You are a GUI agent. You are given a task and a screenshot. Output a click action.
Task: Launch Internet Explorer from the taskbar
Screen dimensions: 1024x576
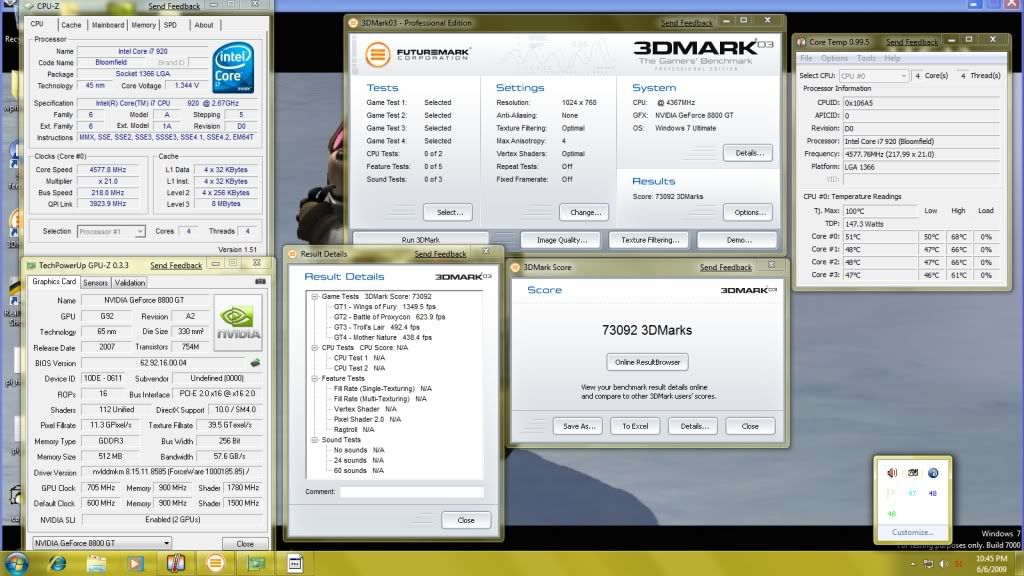pos(57,562)
